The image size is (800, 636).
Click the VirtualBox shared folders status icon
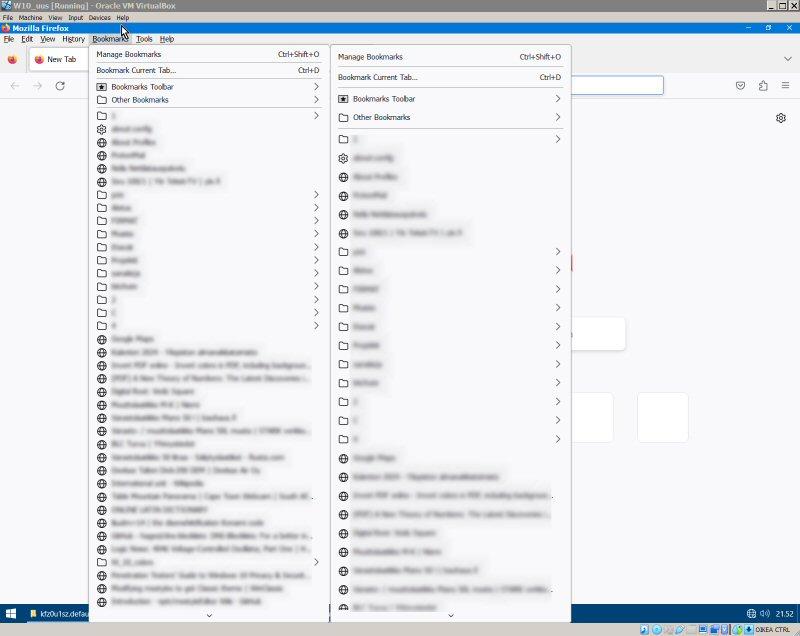pyautogui.click(x=691, y=630)
